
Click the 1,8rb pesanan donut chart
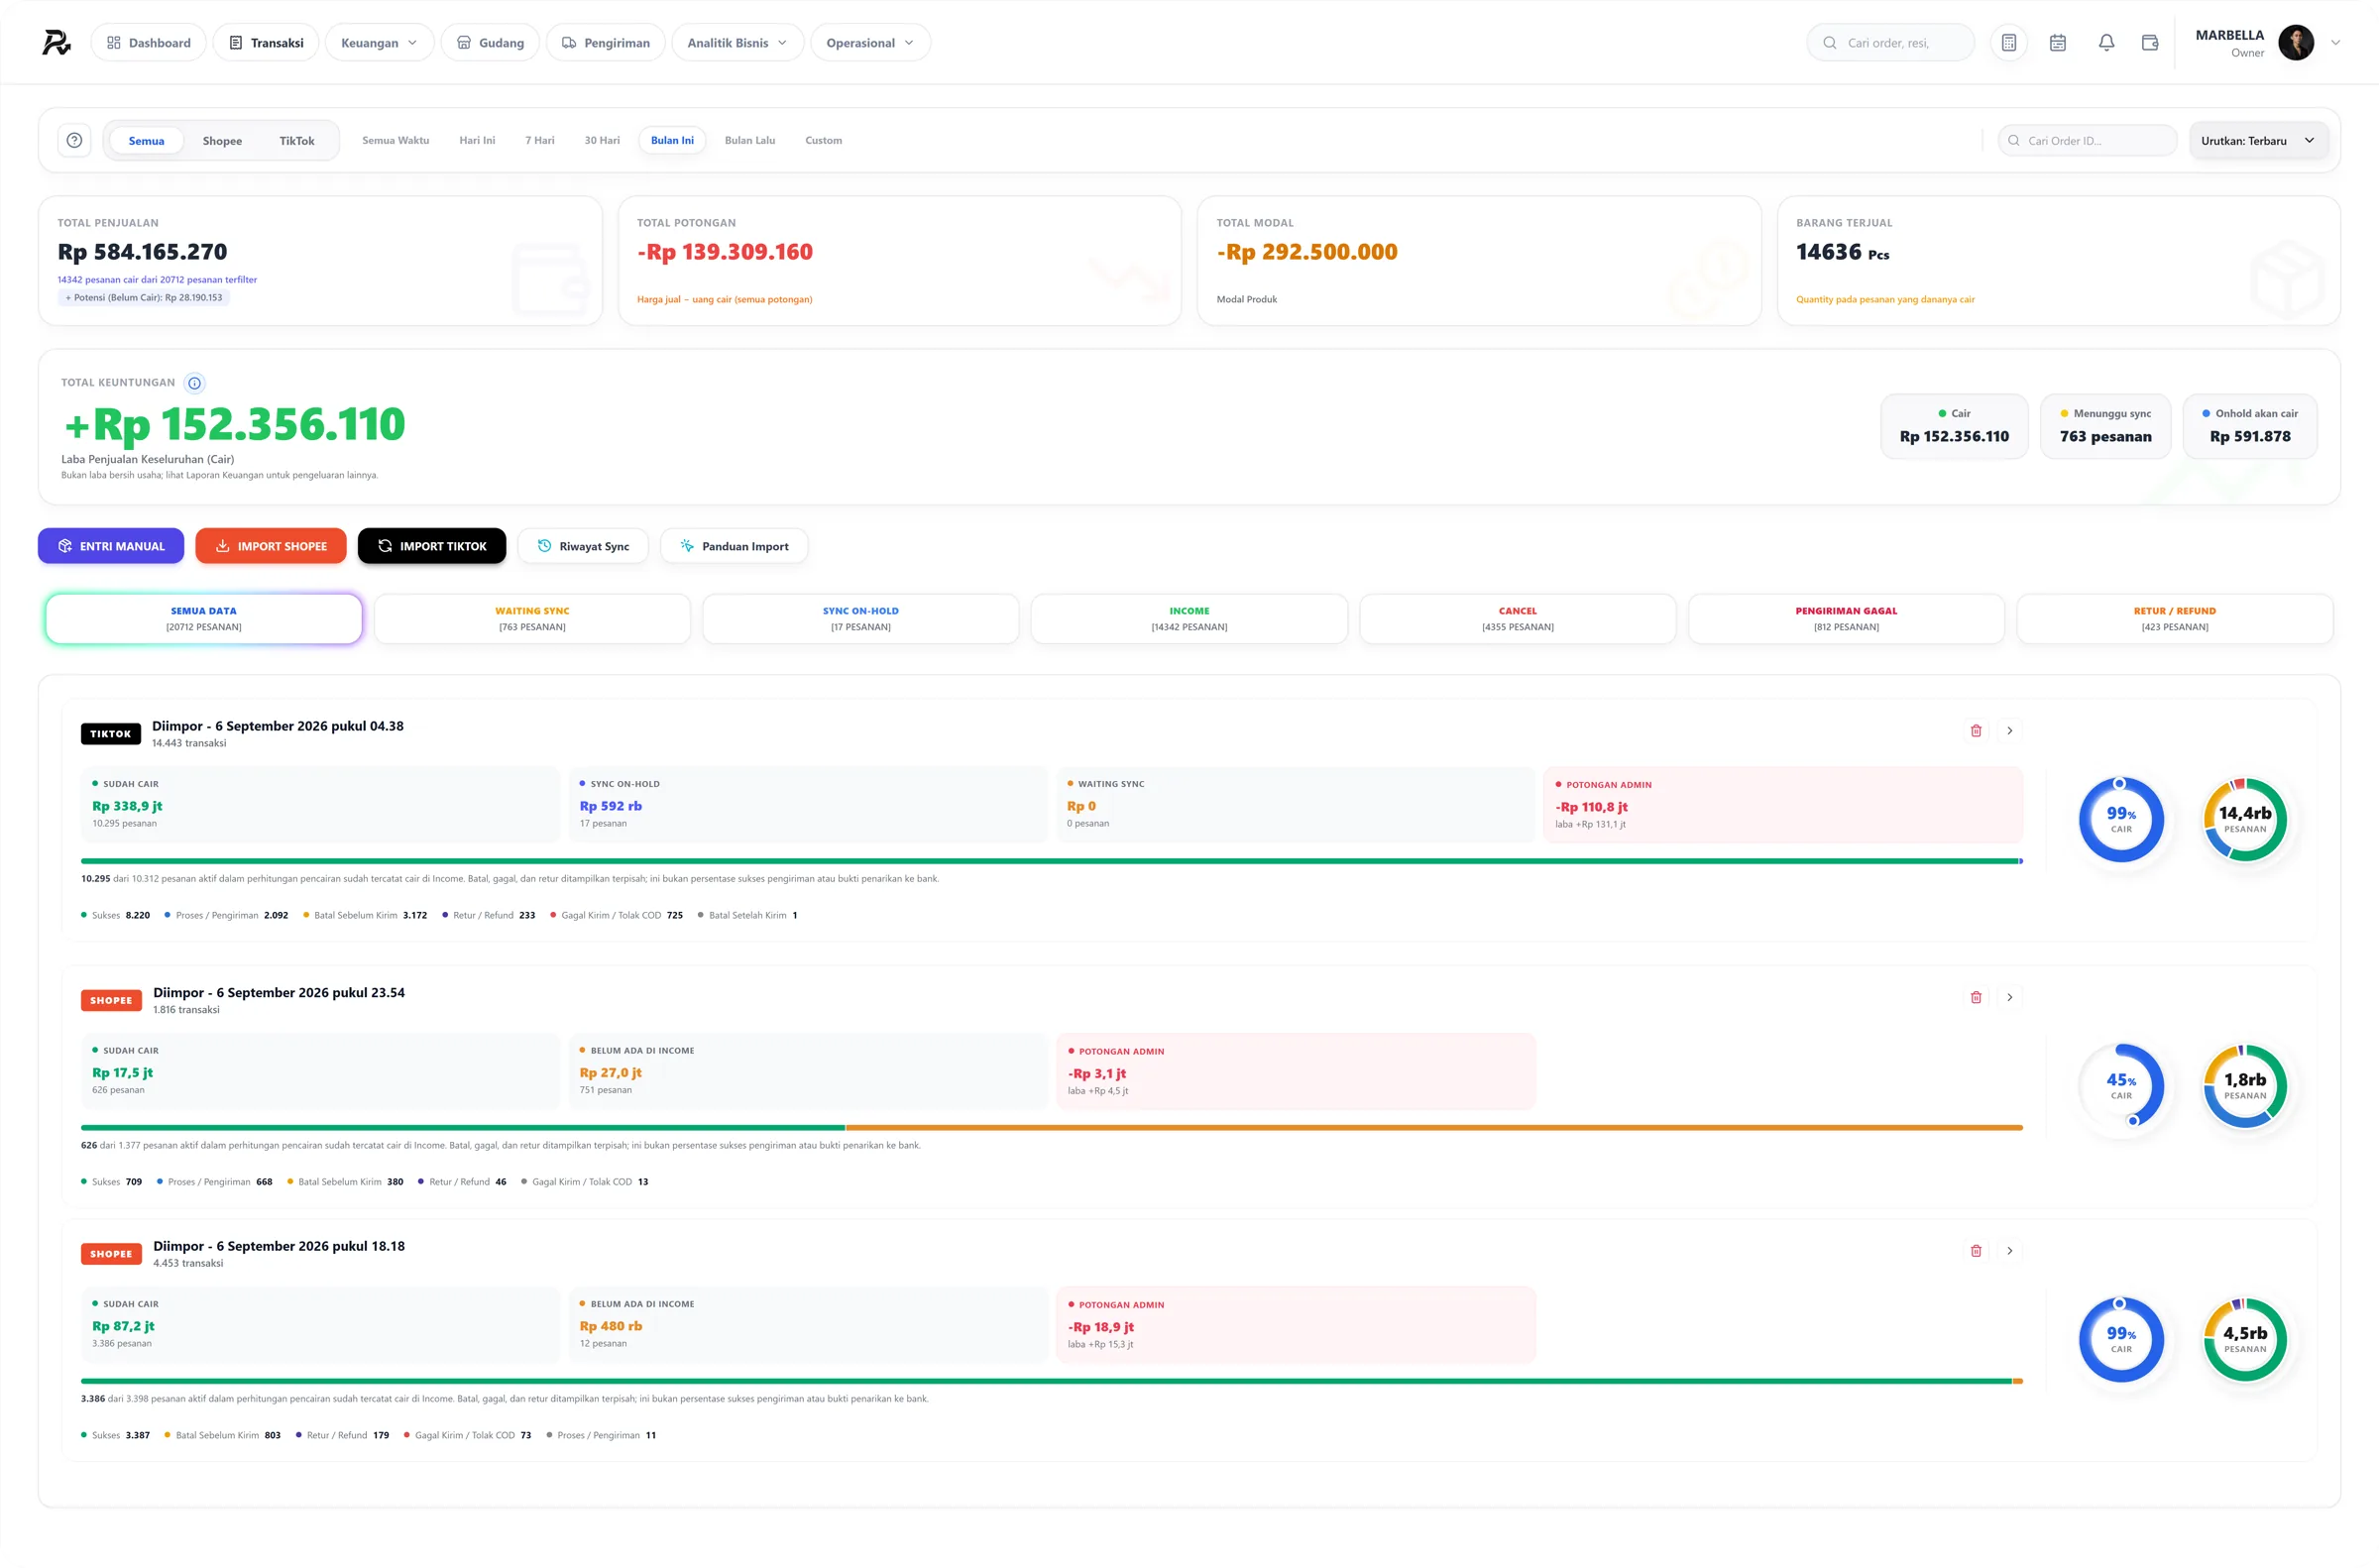tap(2245, 1086)
